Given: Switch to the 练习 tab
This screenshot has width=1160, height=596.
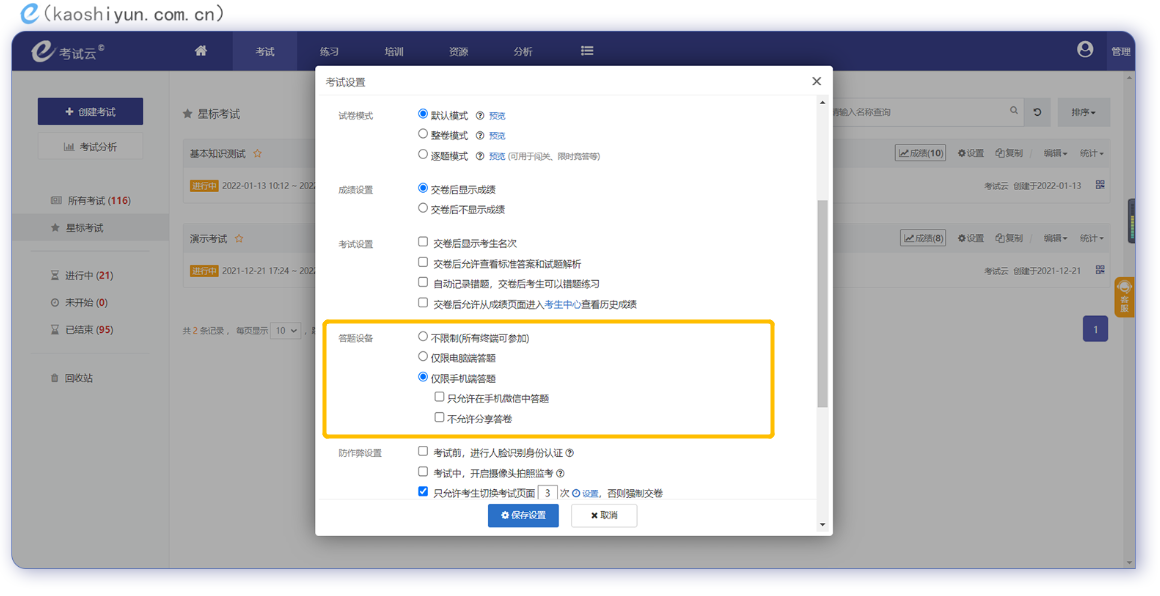Looking at the screenshot, I should click(x=329, y=51).
